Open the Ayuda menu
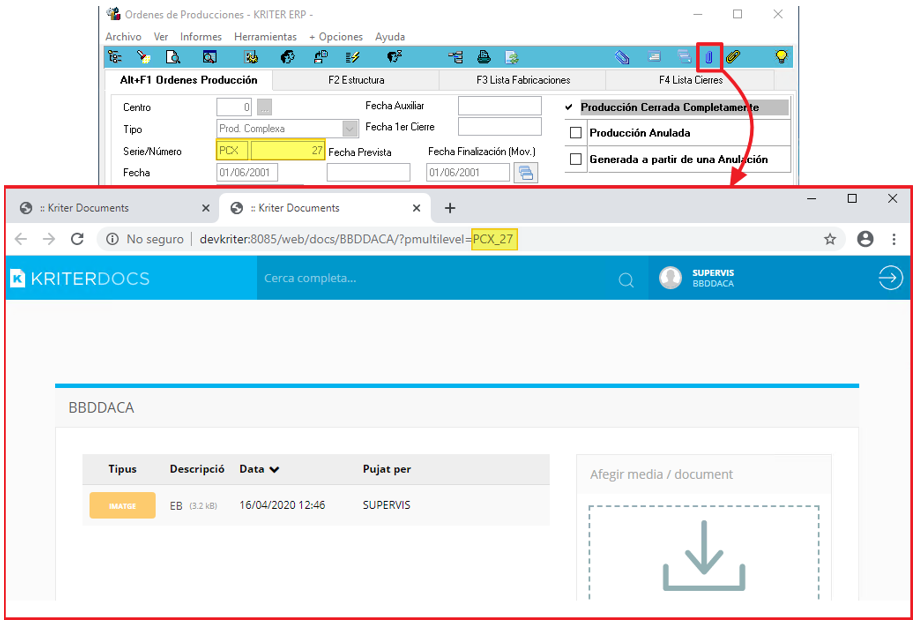 [x=390, y=36]
